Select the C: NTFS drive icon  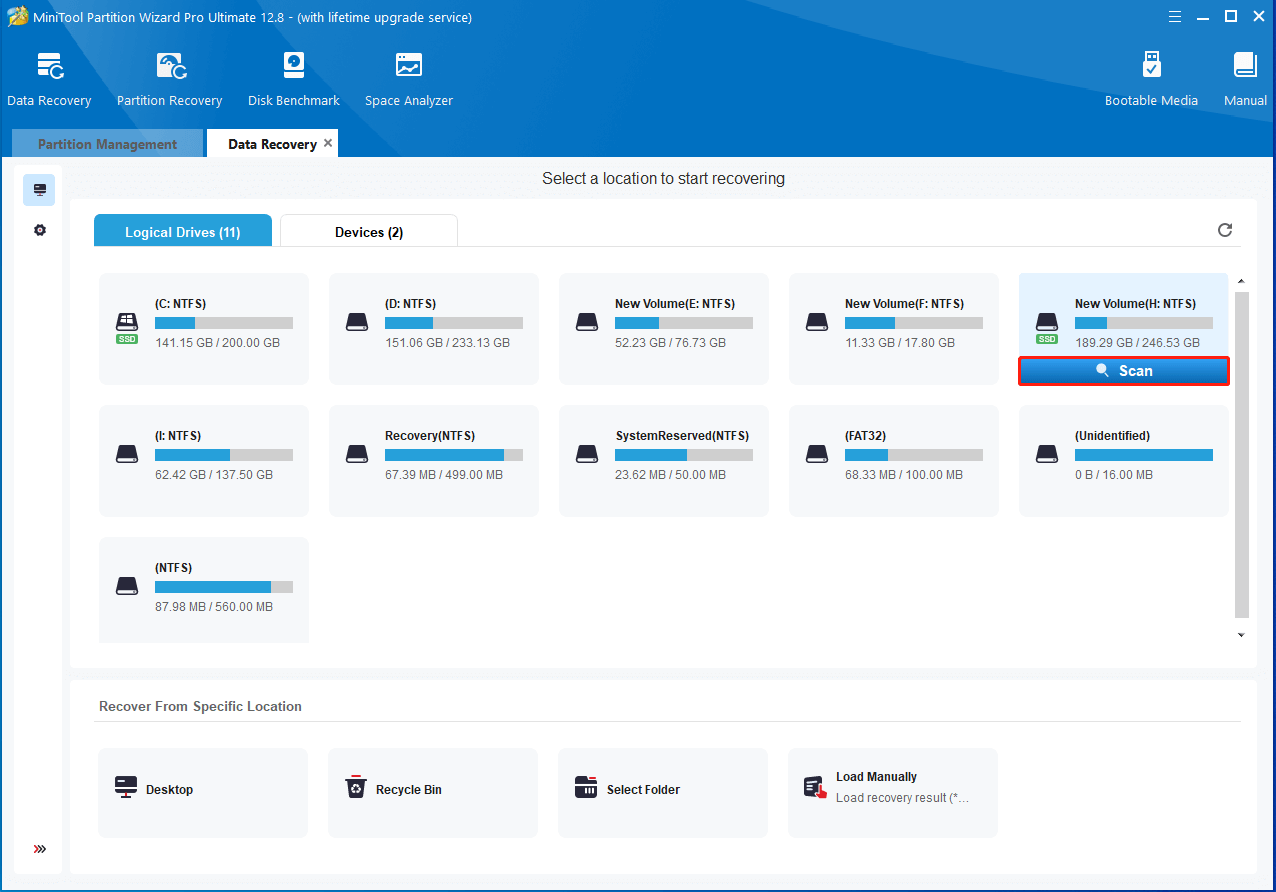(x=127, y=326)
